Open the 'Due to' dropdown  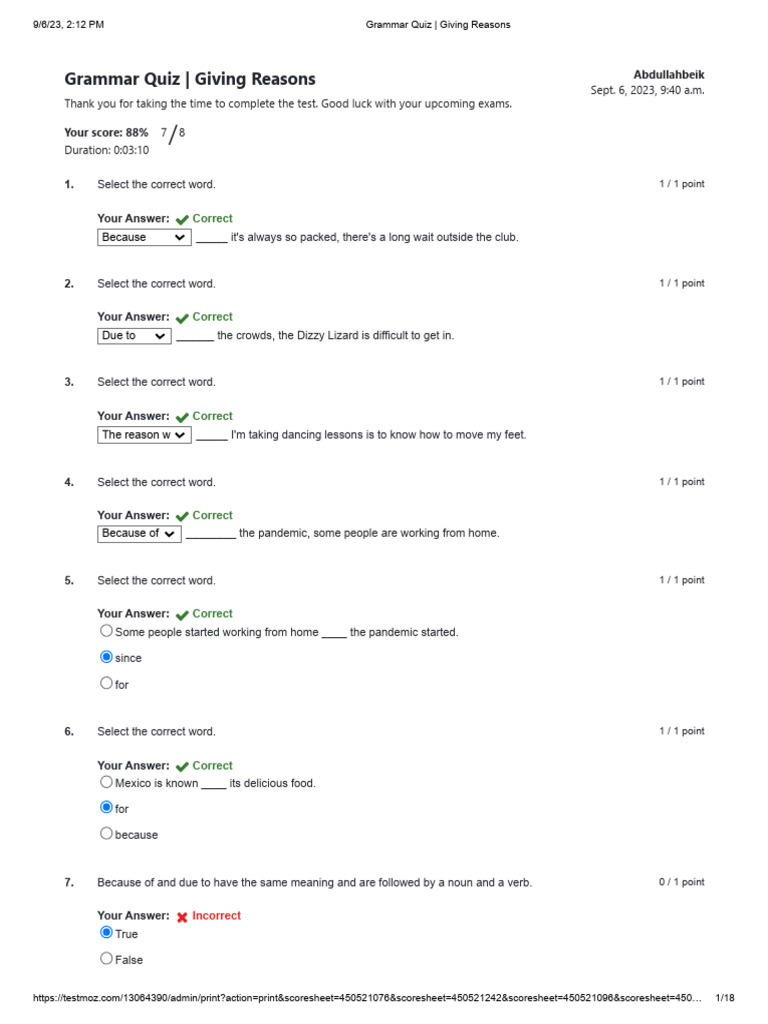click(x=134, y=336)
